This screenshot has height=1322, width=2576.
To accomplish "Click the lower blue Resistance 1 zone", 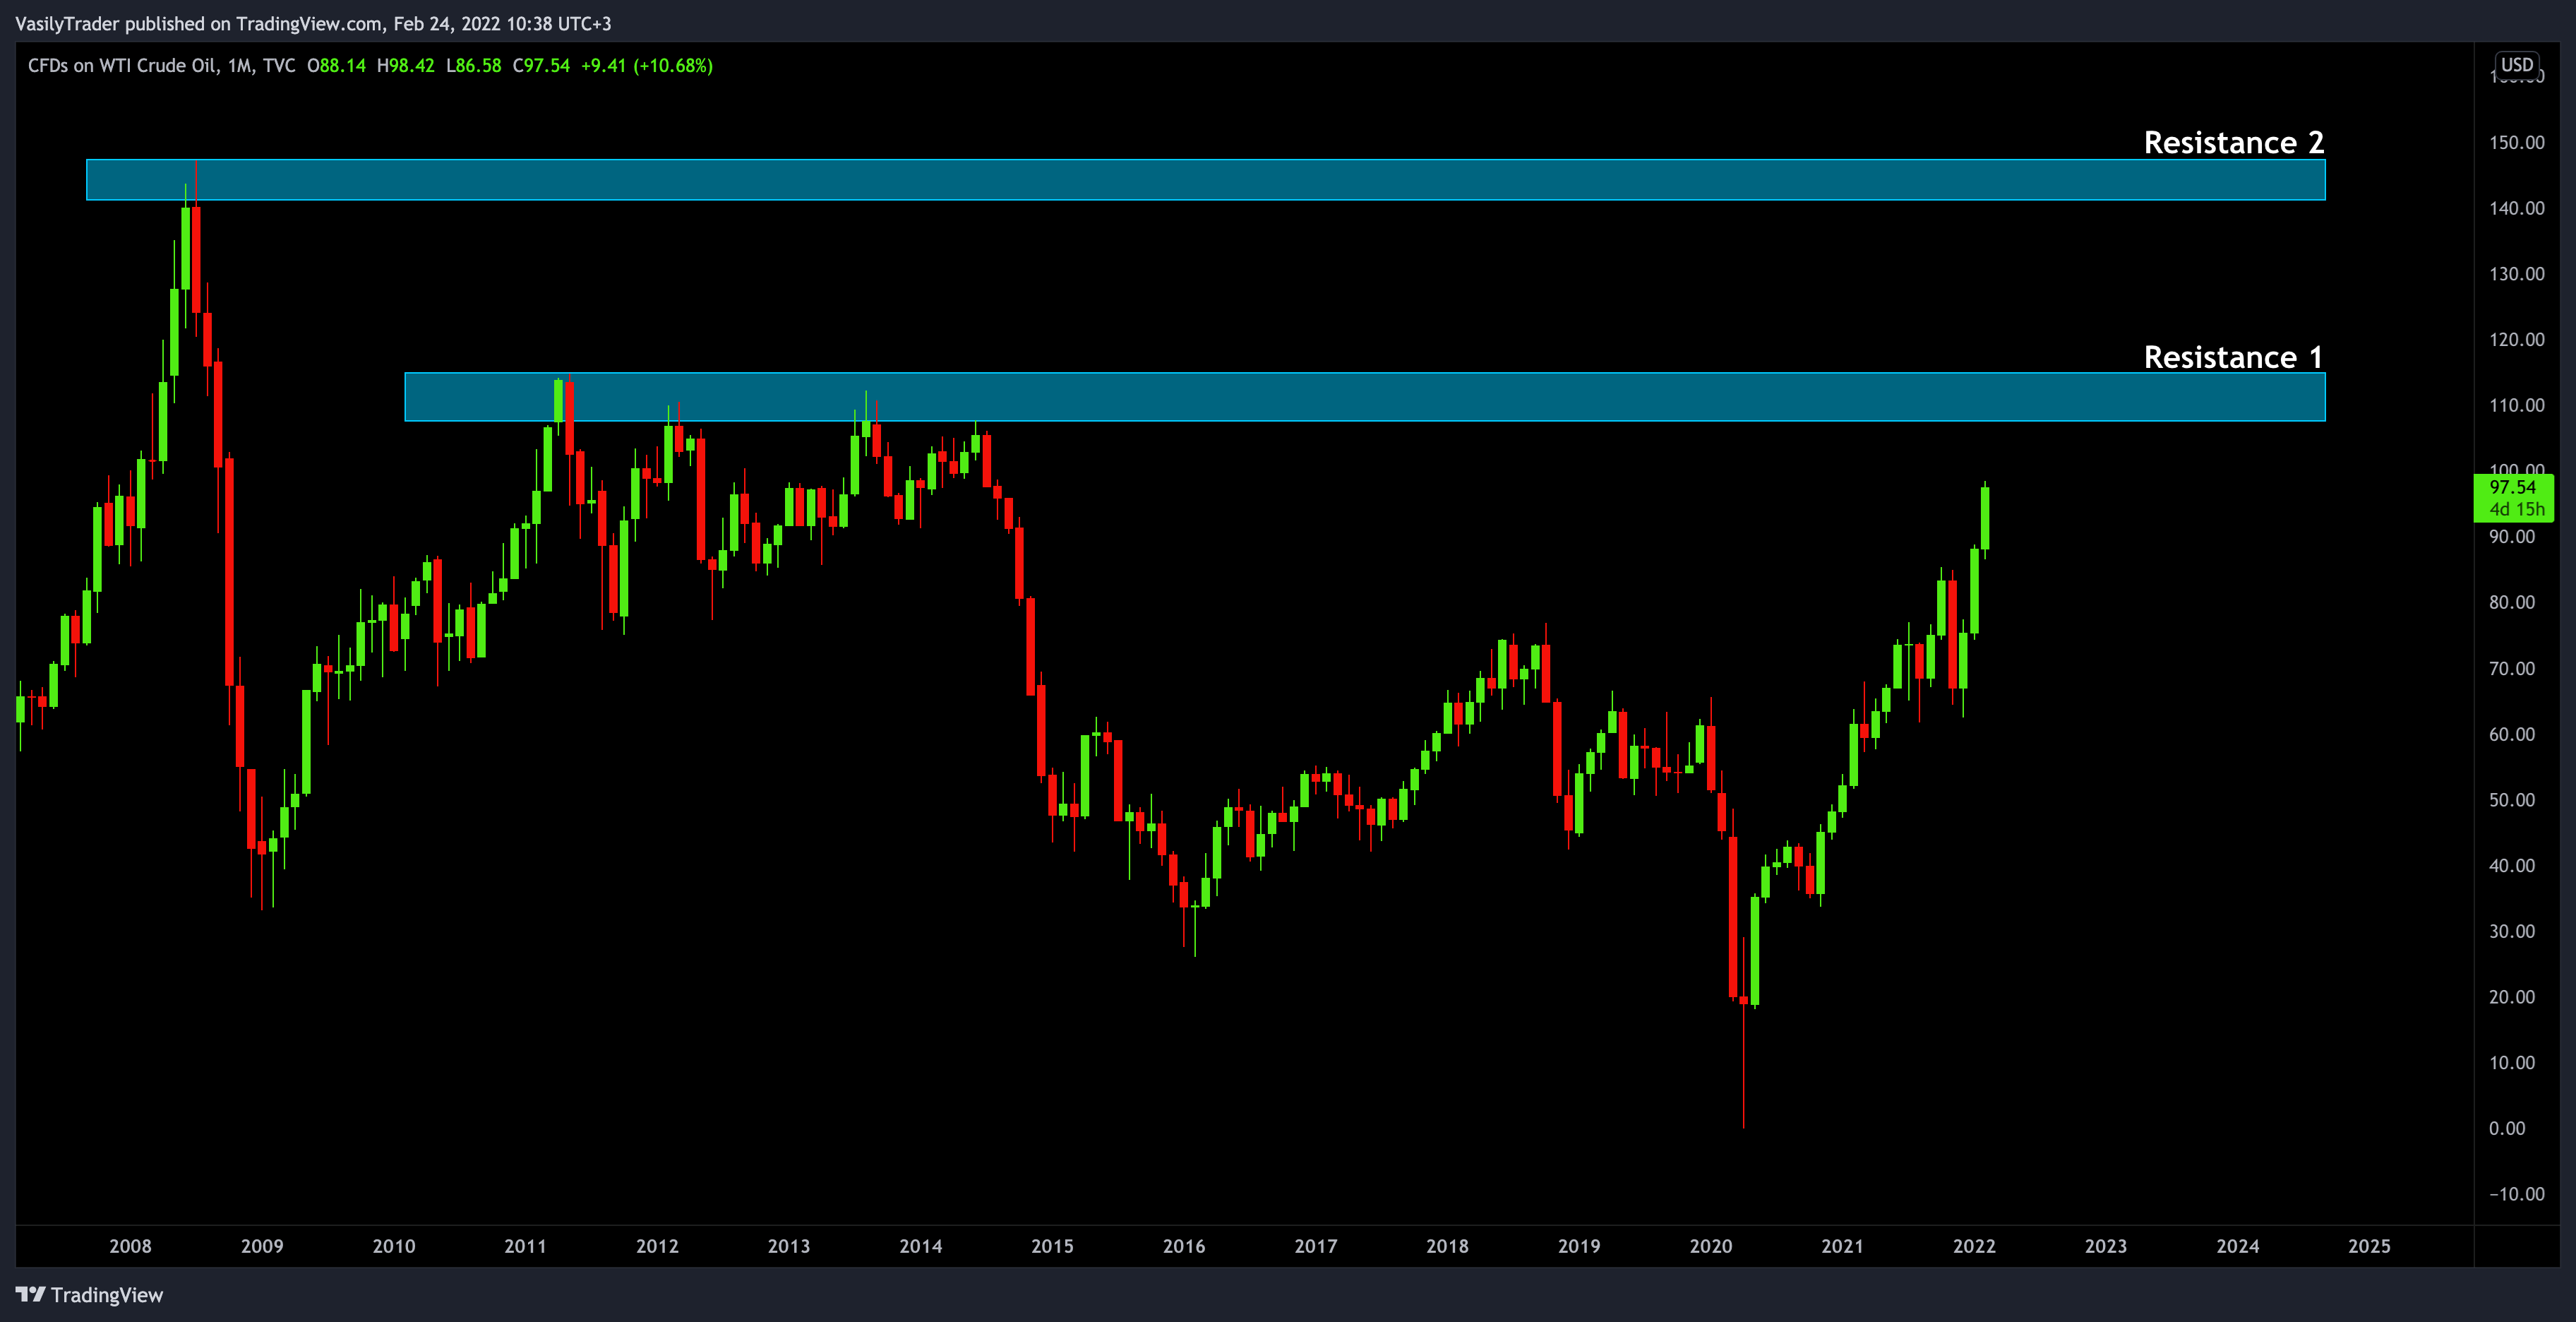I will 1364,397.
